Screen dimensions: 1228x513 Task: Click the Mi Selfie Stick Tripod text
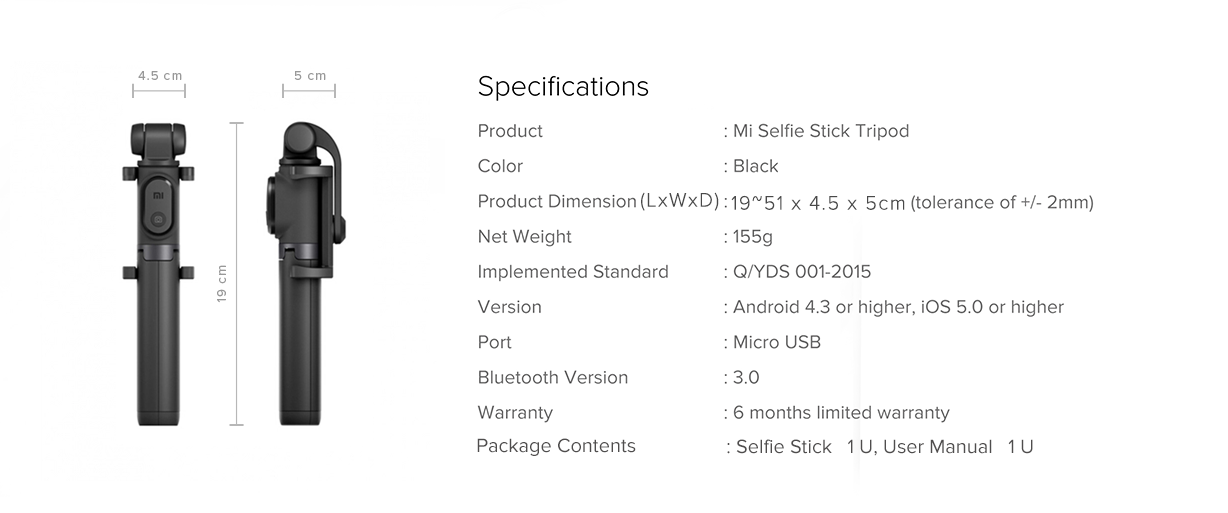(x=821, y=131)
